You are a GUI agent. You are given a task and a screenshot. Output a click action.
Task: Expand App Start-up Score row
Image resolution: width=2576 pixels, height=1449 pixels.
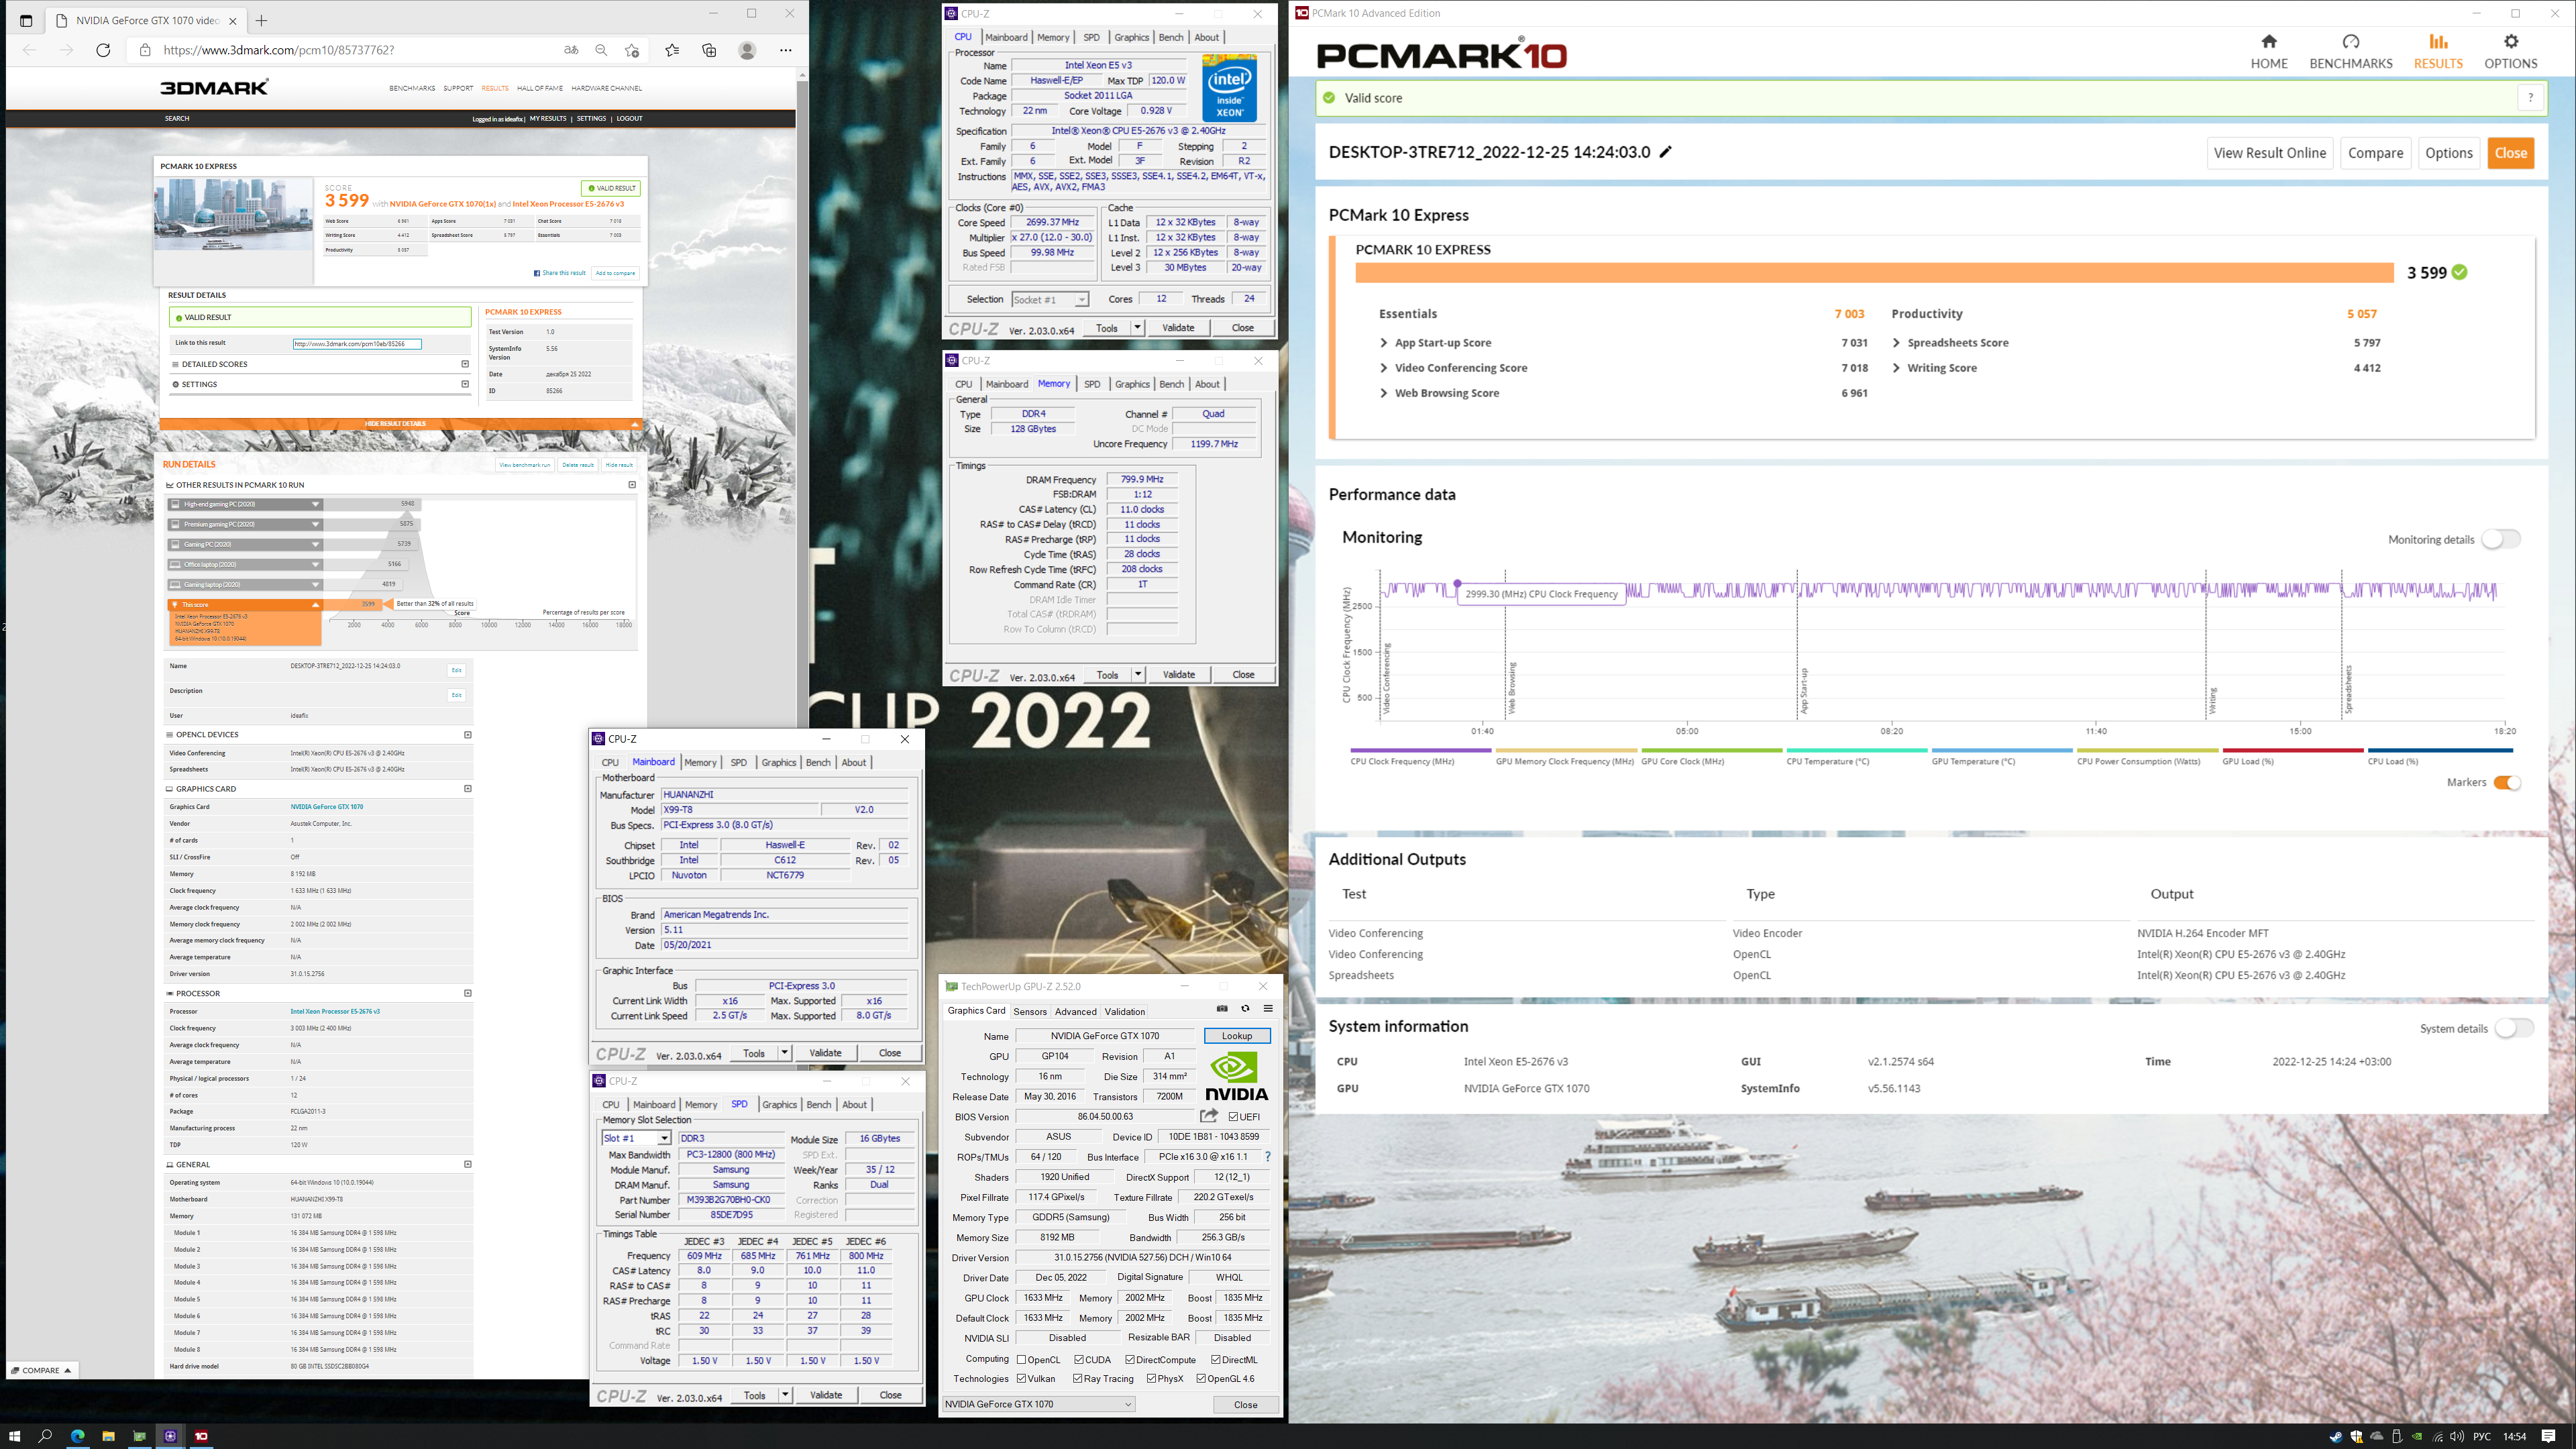click(1384, 343)
